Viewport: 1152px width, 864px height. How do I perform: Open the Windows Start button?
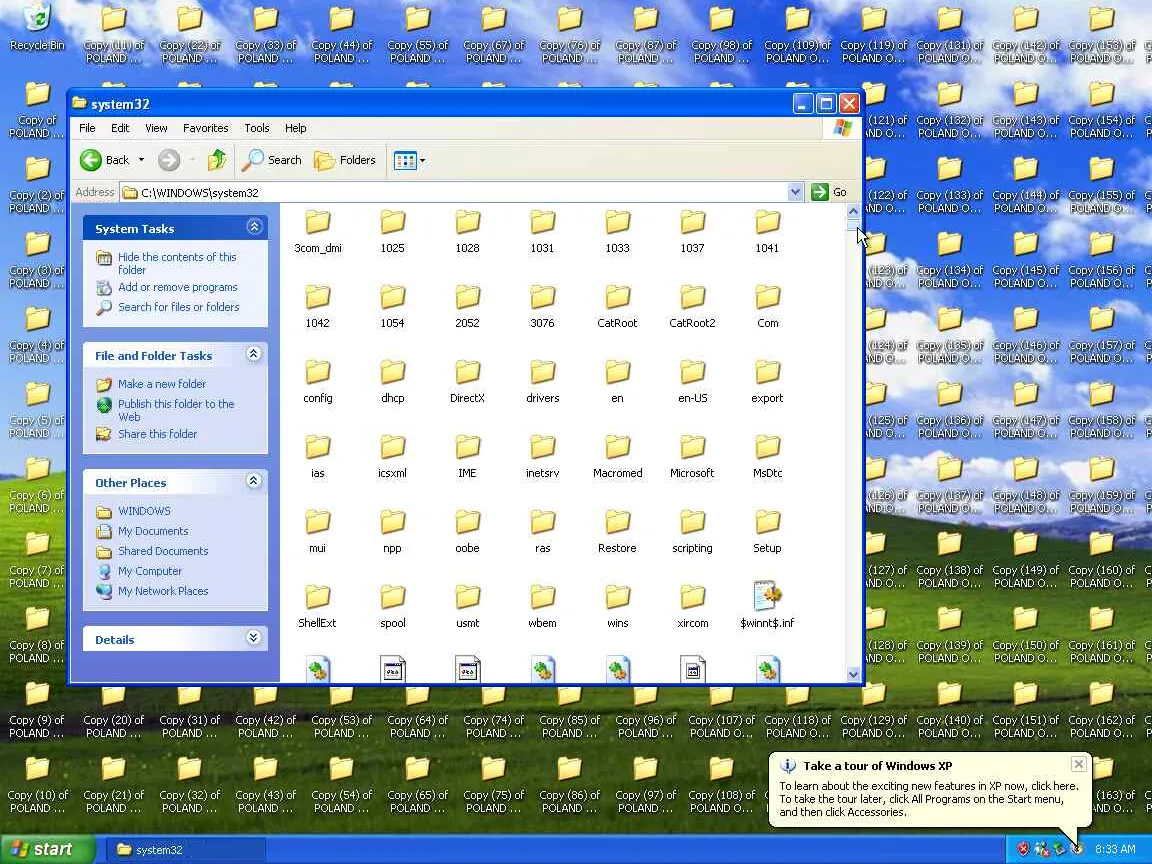(x=48, y=849)
